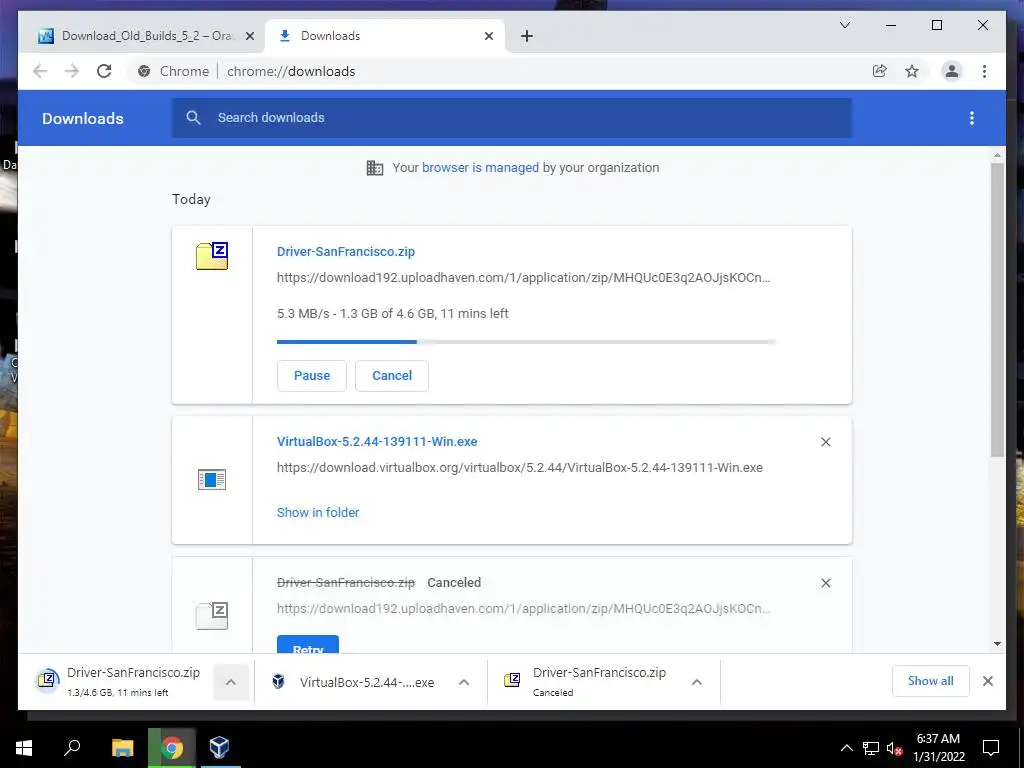Click the browser forward arrow
This screenshot has width=1024, height=768.
(x=72, y=71)
